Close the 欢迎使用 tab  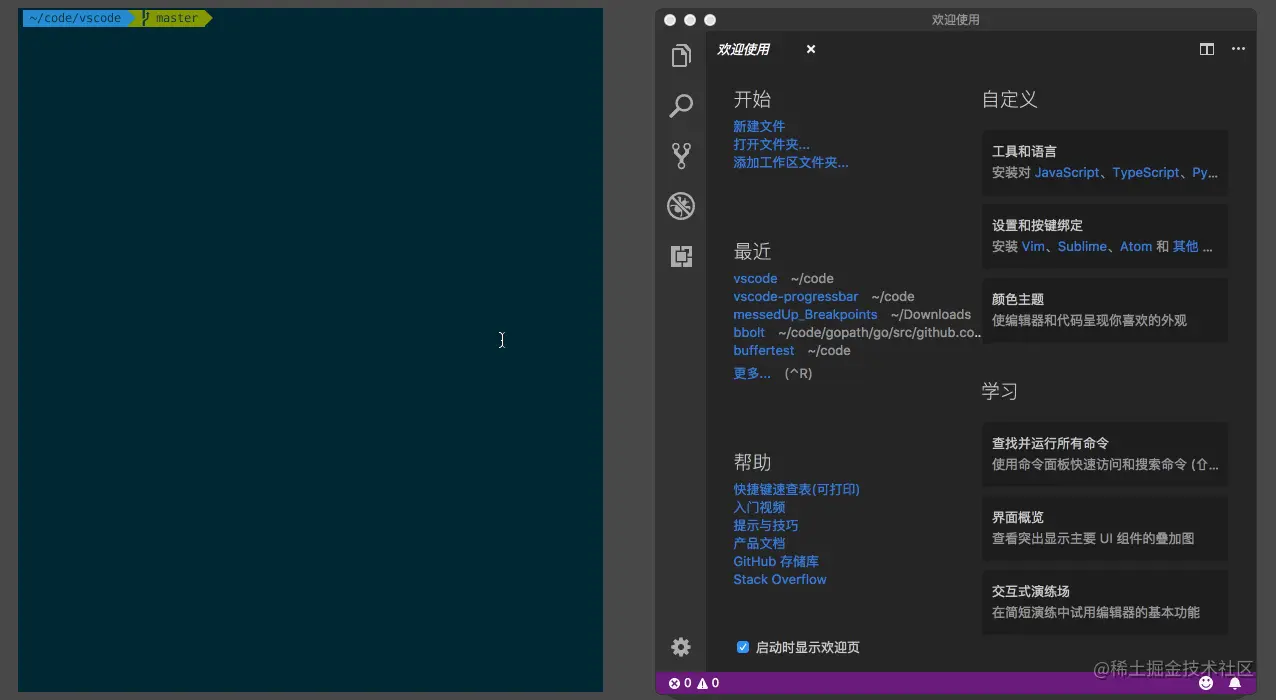pos(811,49)
